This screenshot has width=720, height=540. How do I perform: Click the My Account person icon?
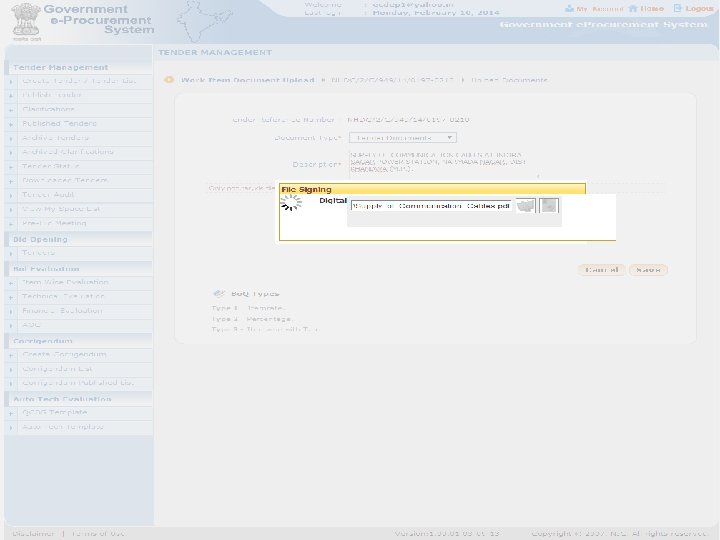pyautogui.click(x=569, y=8)
